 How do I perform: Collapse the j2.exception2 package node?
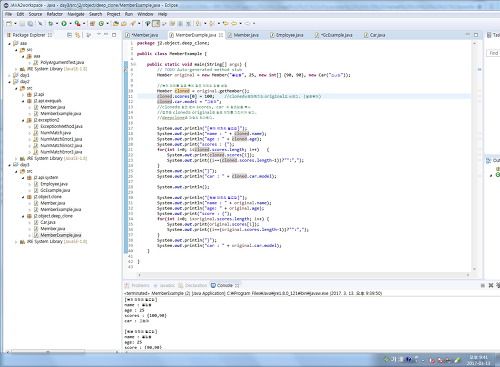coord(23,120)
